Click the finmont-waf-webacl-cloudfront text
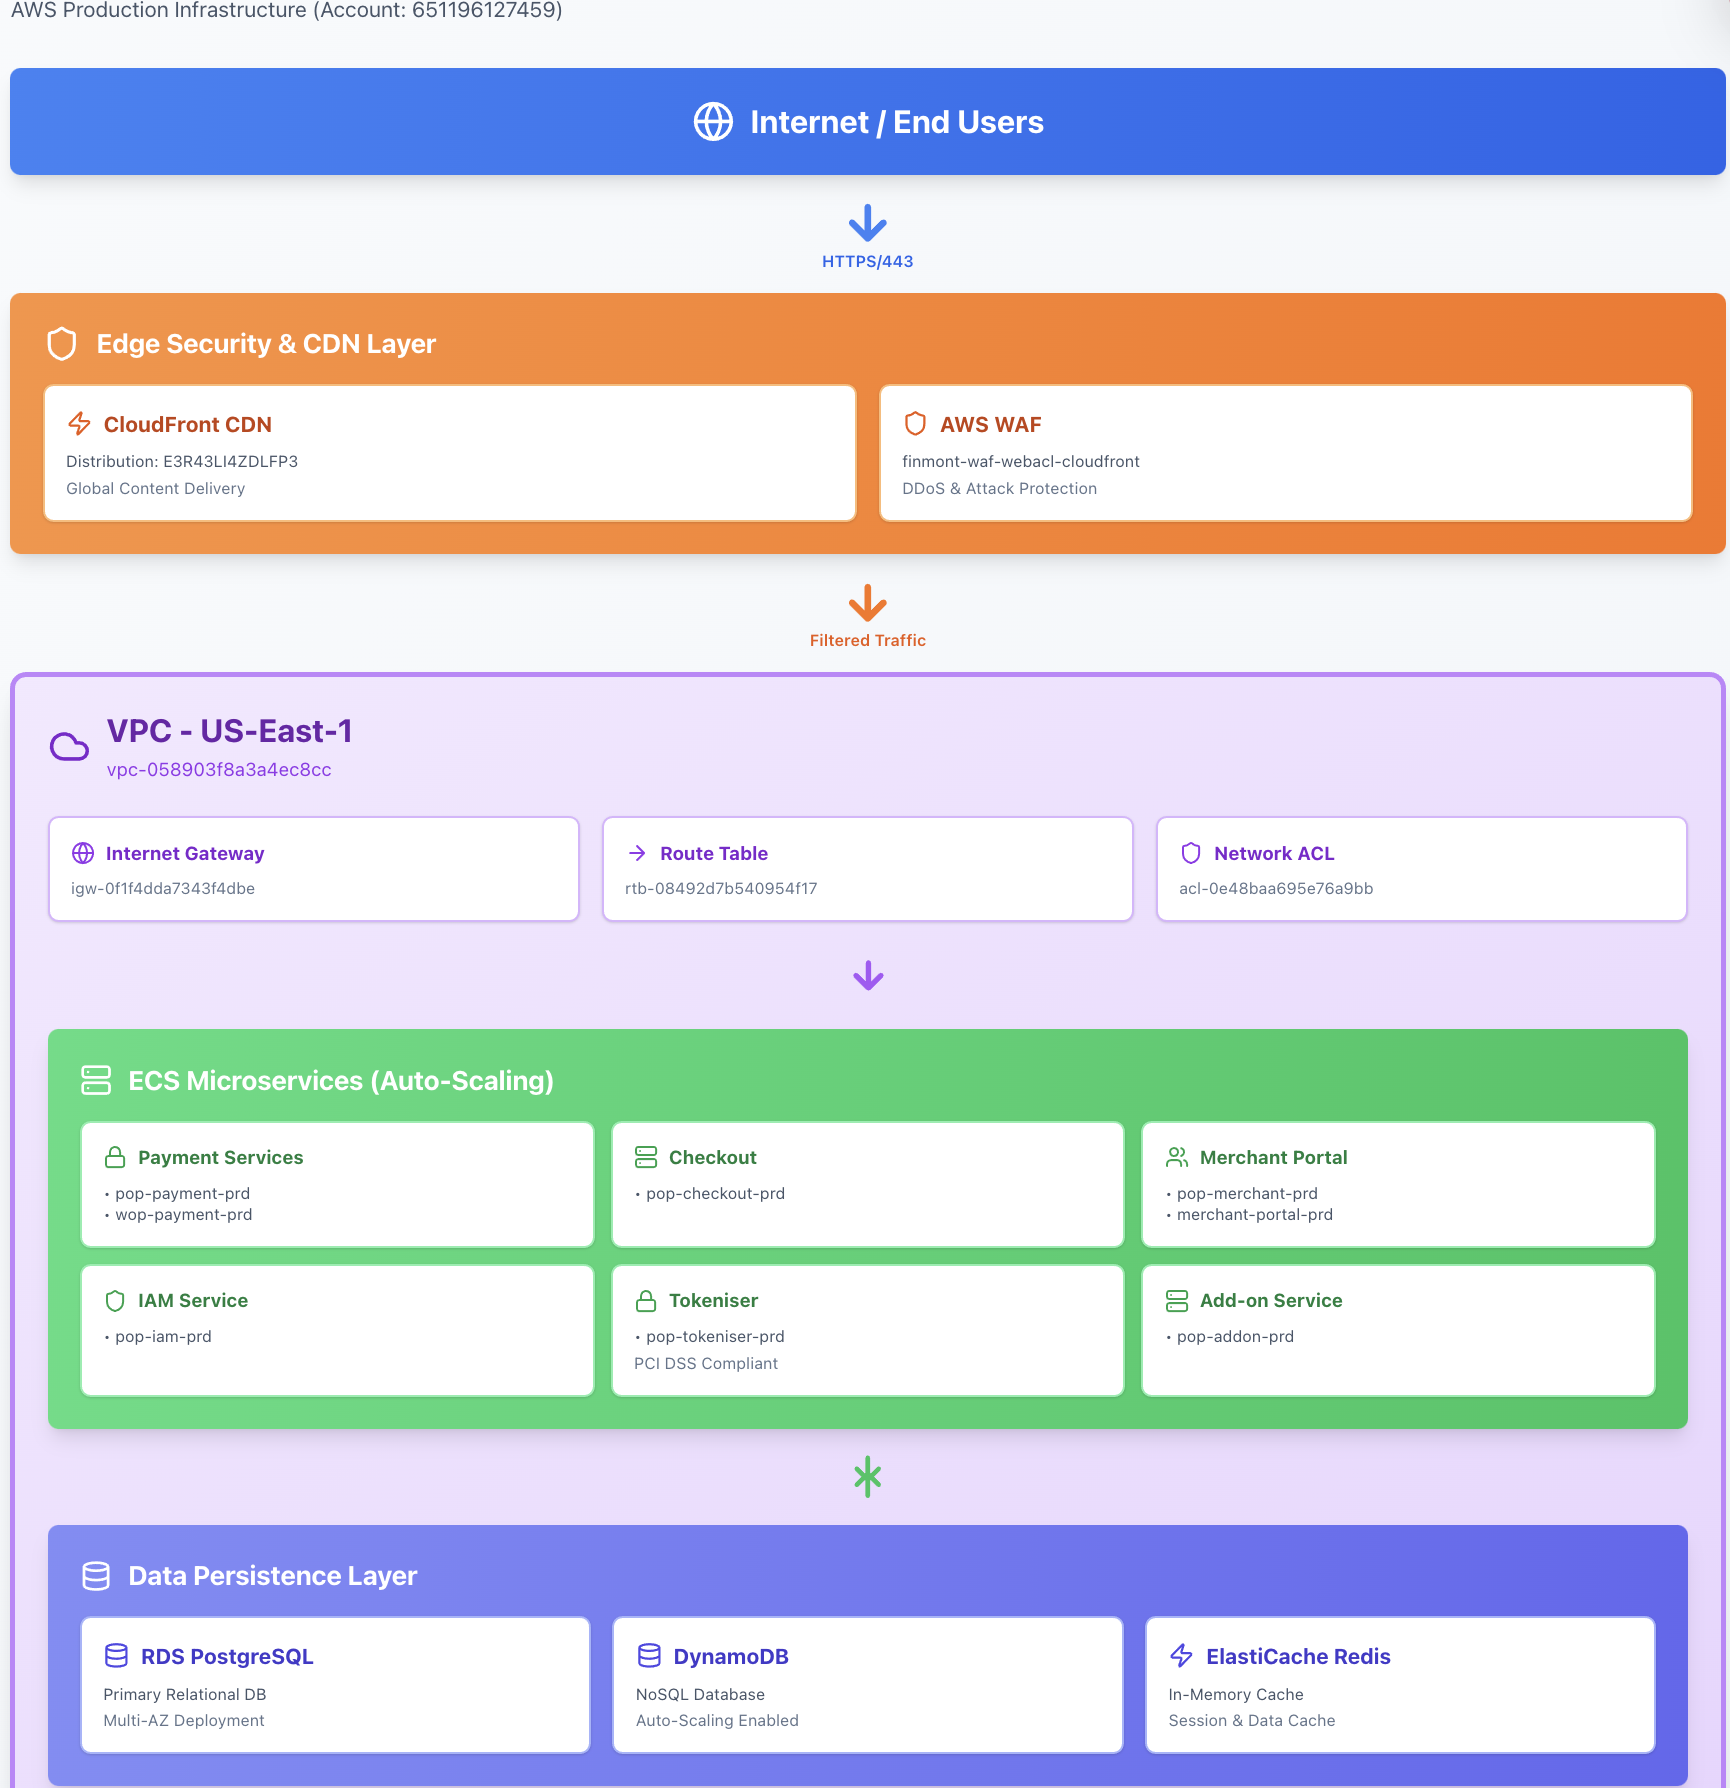This screenshot has height=1788, width=1730. [x=1021, y=461]
